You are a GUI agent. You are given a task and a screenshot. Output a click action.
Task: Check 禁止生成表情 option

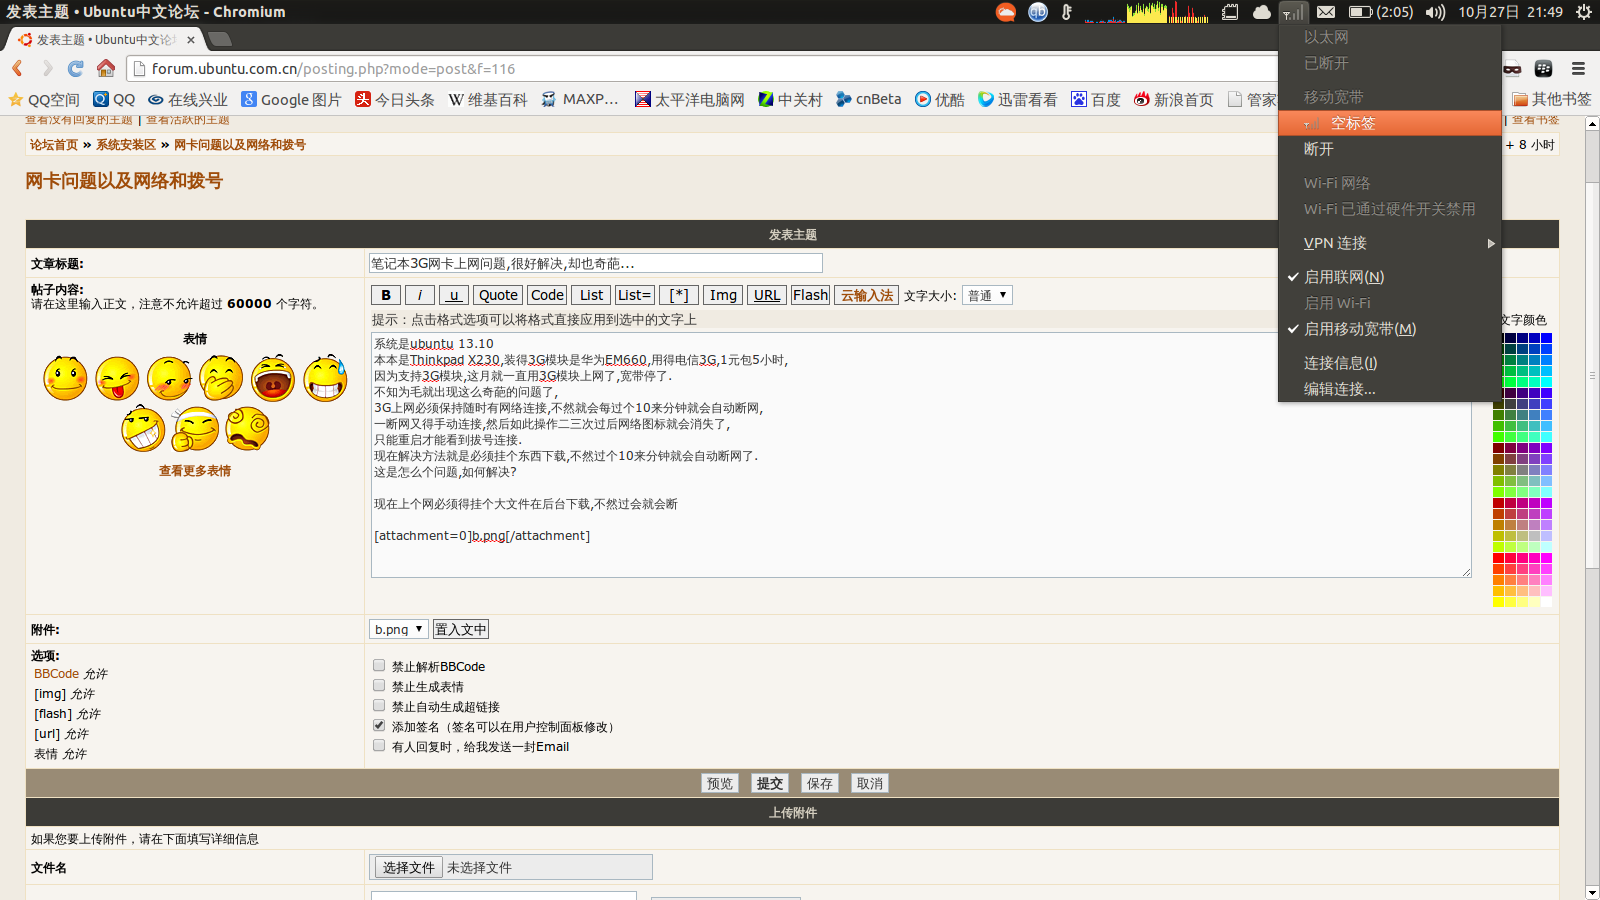[x=379, y=685]
